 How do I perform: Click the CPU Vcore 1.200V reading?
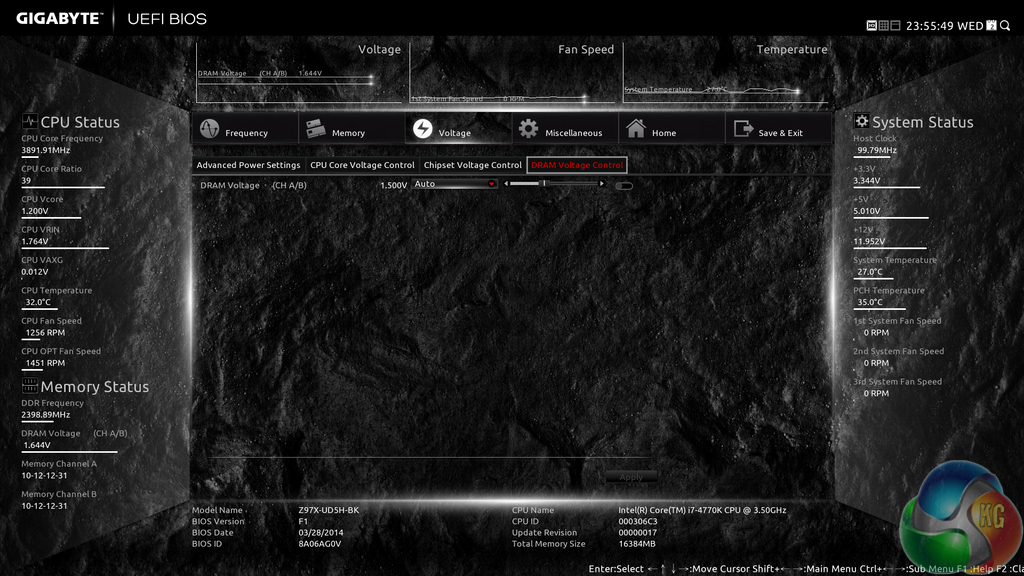(35, 211)
